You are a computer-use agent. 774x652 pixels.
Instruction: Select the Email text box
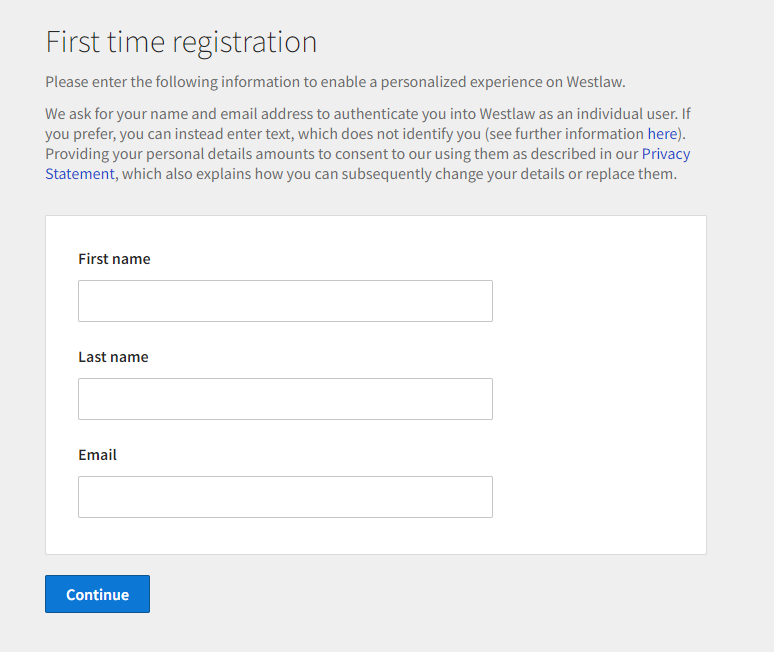[285, 497]
